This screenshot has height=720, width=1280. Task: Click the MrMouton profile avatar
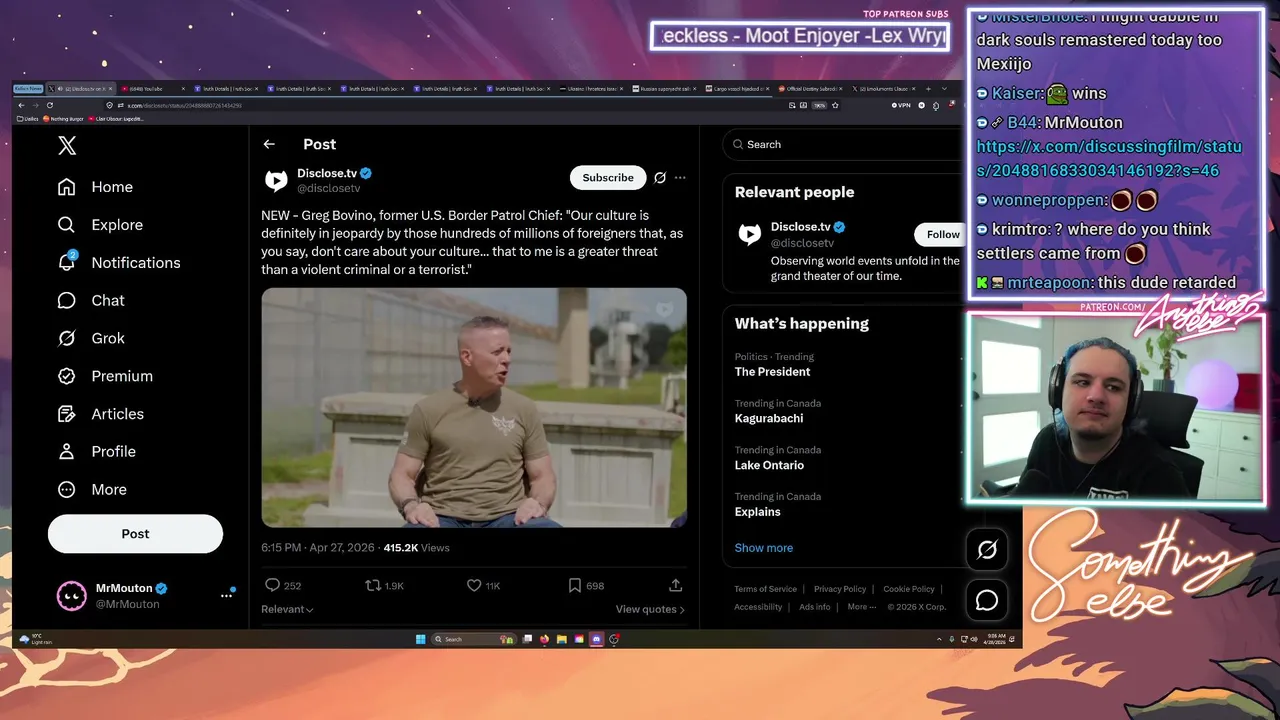tap(71, 596)
